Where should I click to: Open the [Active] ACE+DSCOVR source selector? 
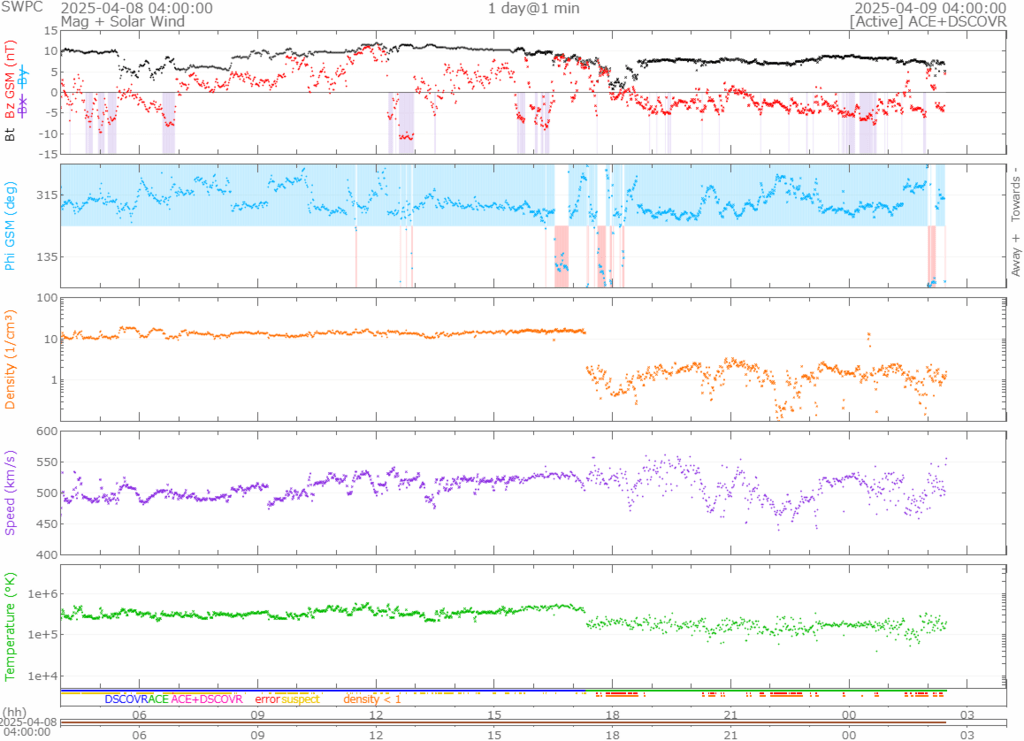coord(927,21)
